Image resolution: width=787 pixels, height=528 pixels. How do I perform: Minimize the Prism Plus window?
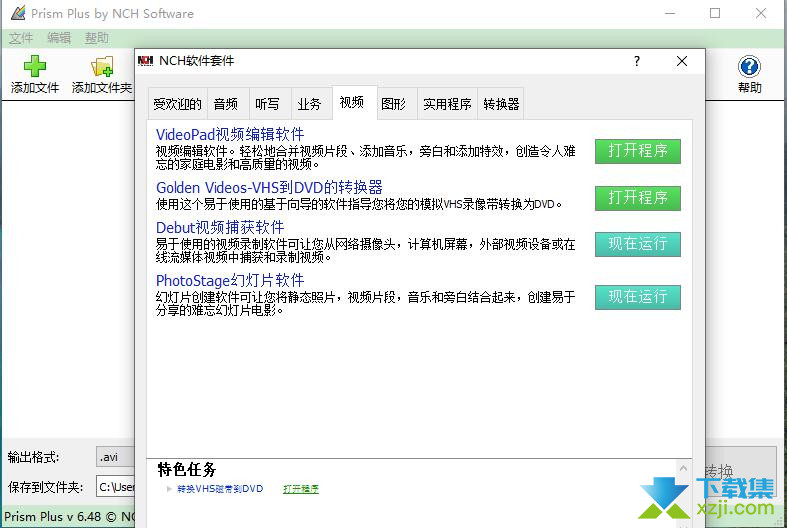pos(670,14)
